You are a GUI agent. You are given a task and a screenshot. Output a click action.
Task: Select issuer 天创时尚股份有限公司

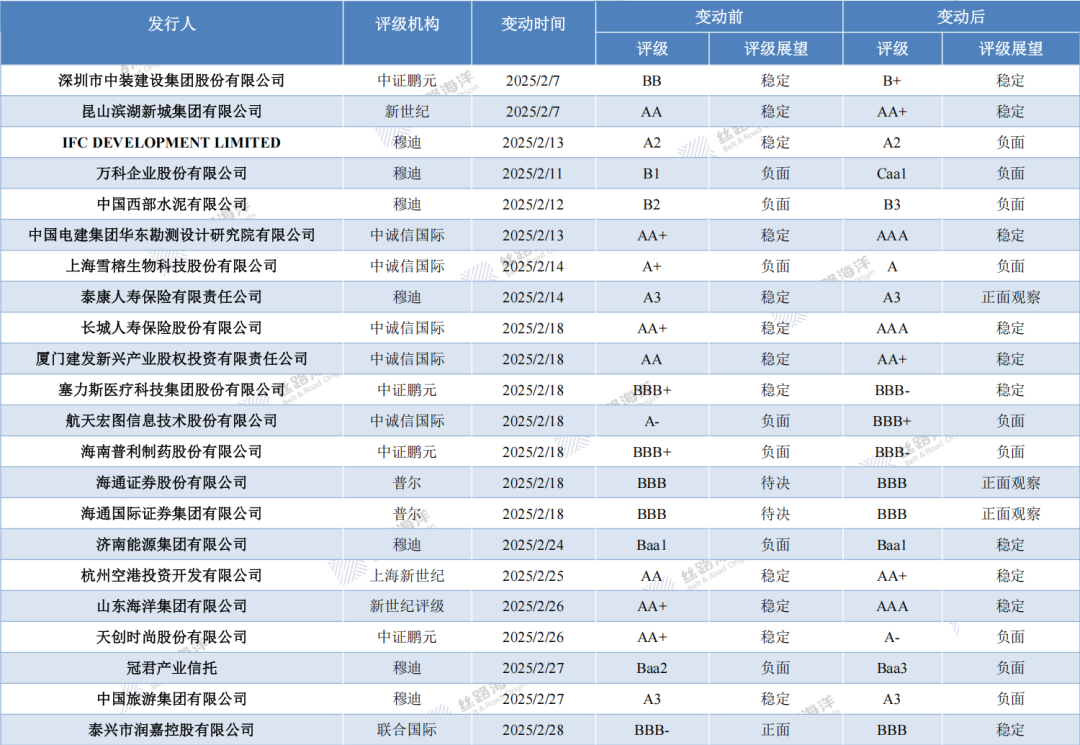172,637
